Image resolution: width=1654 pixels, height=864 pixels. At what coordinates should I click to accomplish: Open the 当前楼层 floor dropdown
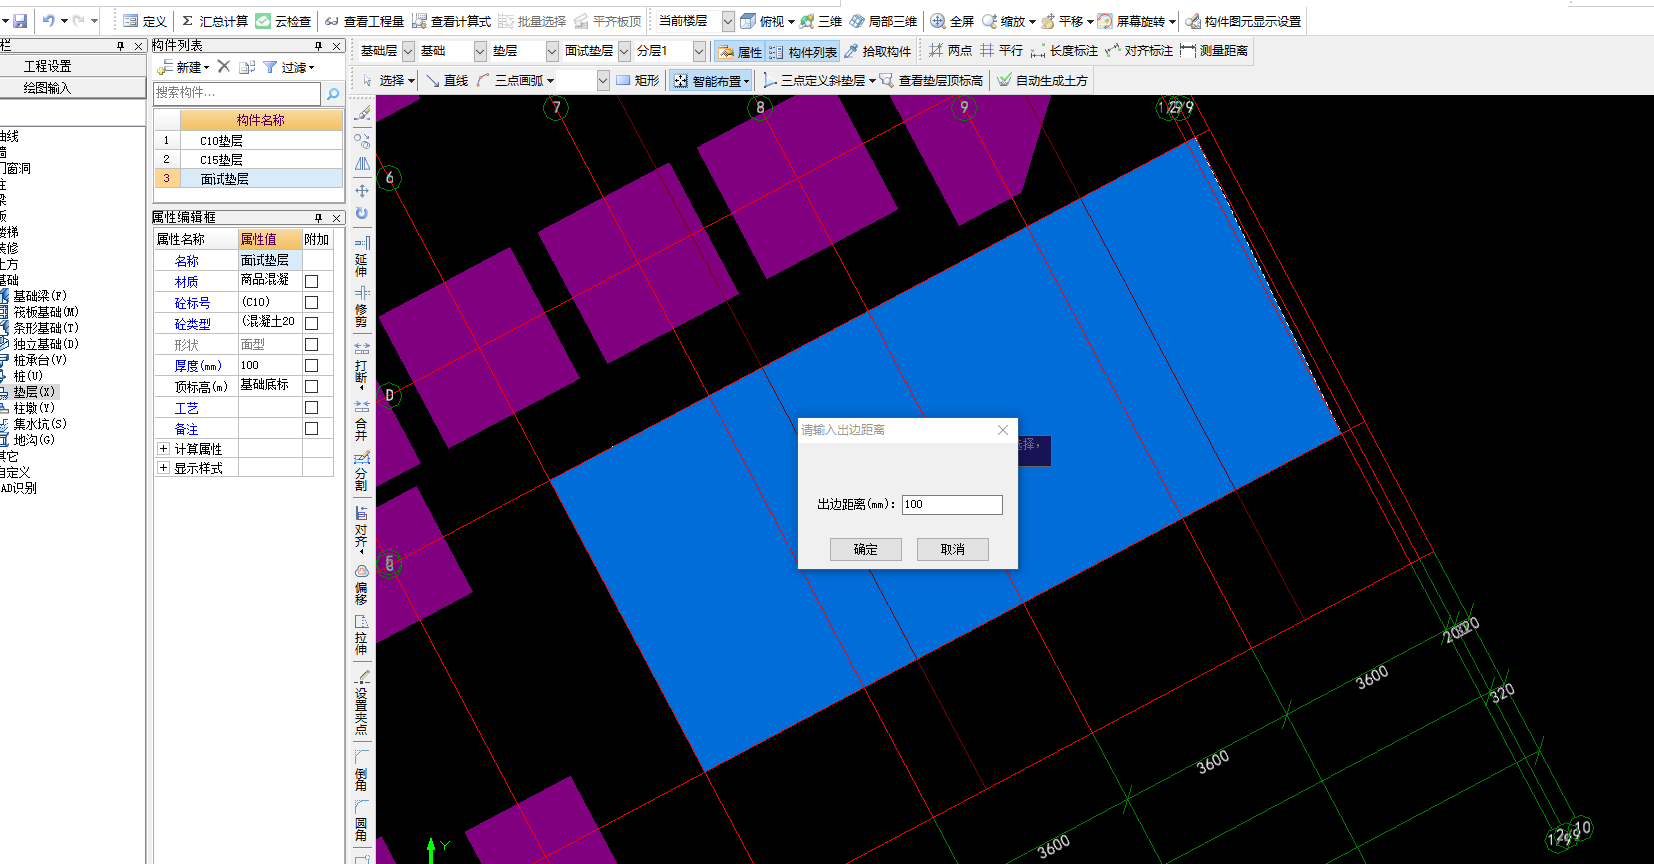(728, 21)
